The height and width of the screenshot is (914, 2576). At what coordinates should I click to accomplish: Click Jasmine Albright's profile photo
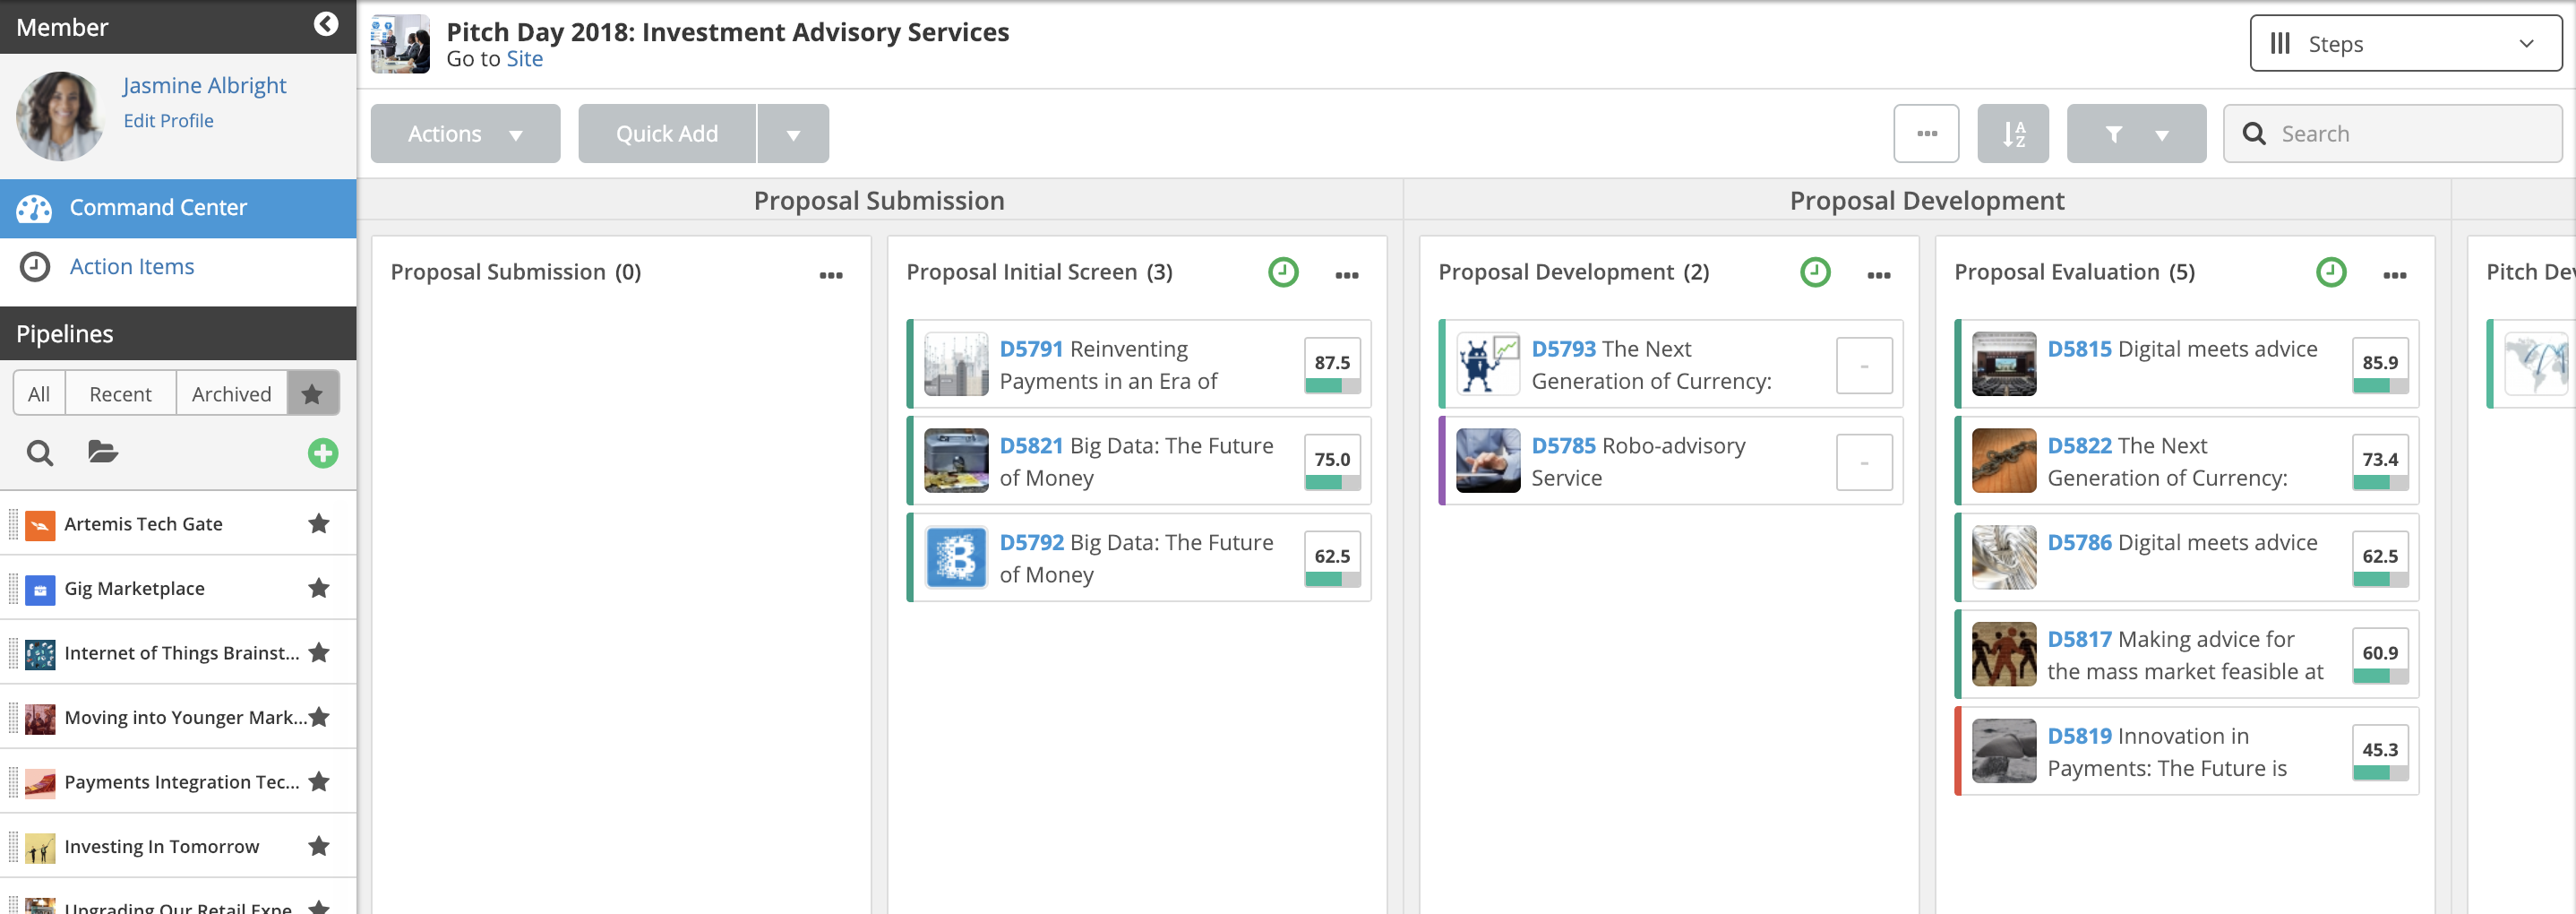click(x=60, y=116)
